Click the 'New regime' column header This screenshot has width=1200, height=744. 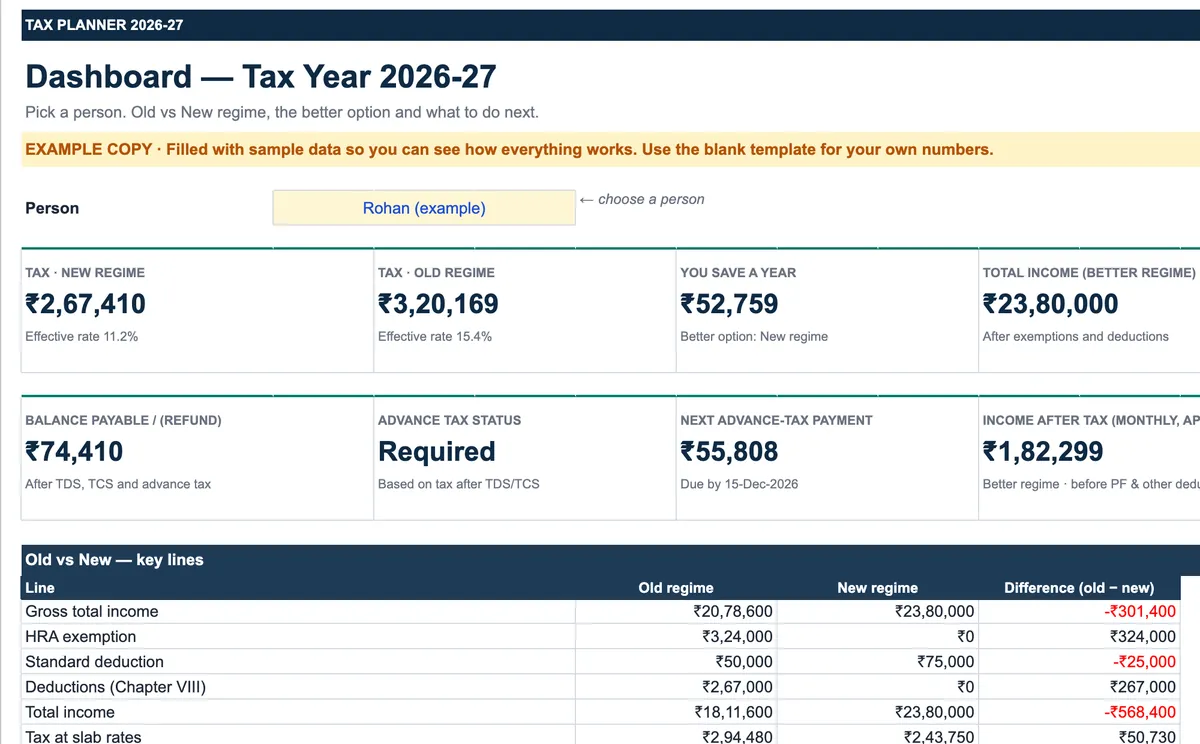tap(877, 588)
